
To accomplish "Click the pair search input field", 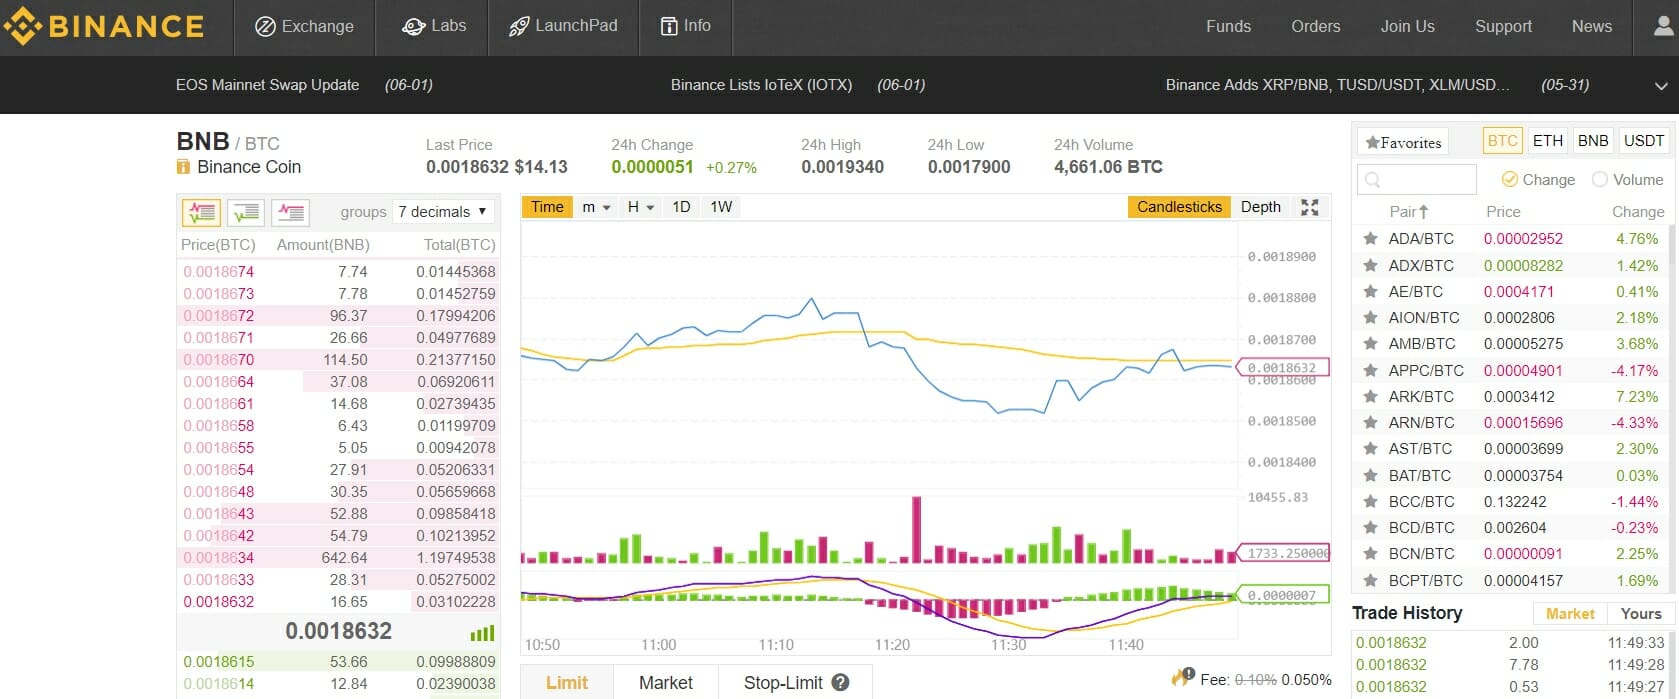I will (1417, 180).
